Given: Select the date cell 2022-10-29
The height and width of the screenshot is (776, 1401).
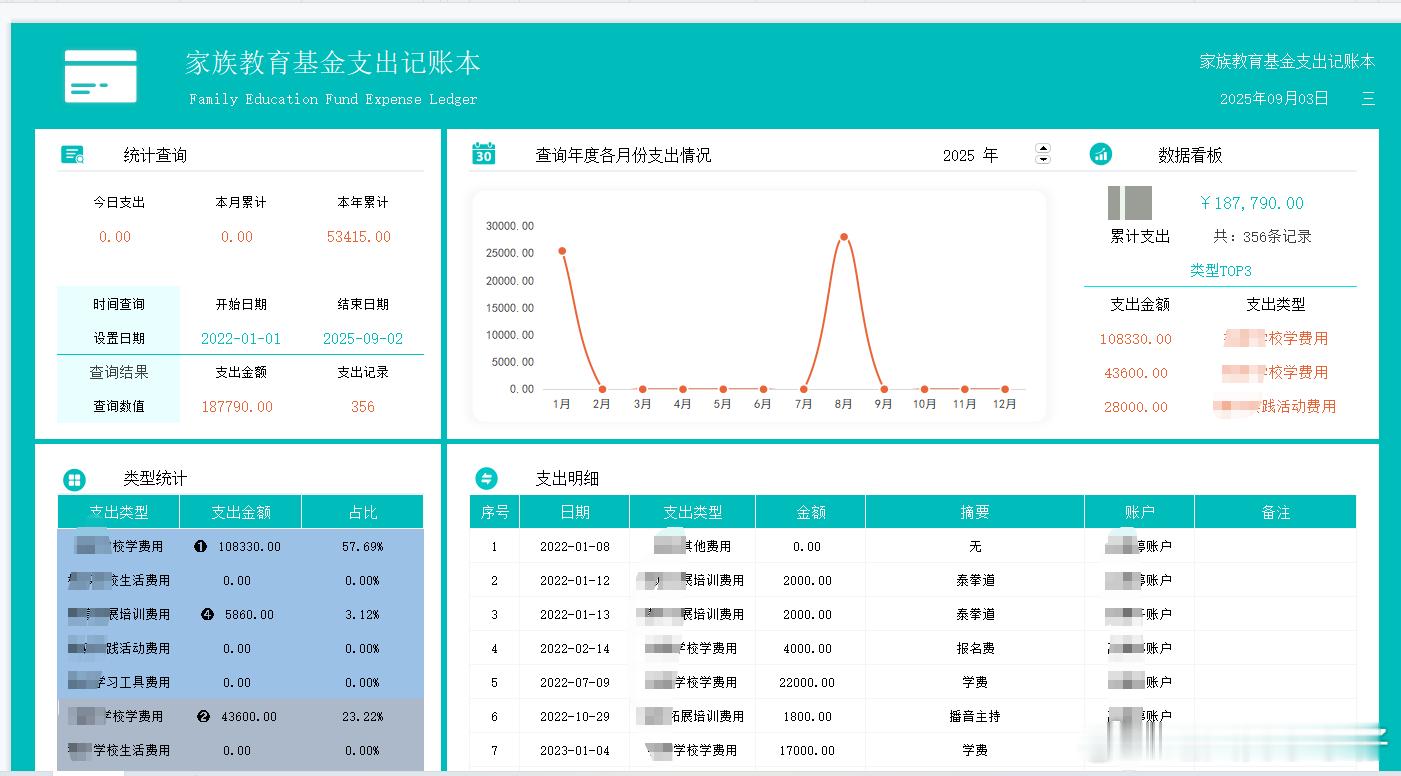Looking at the screenshot, I should tap(575, 717).
